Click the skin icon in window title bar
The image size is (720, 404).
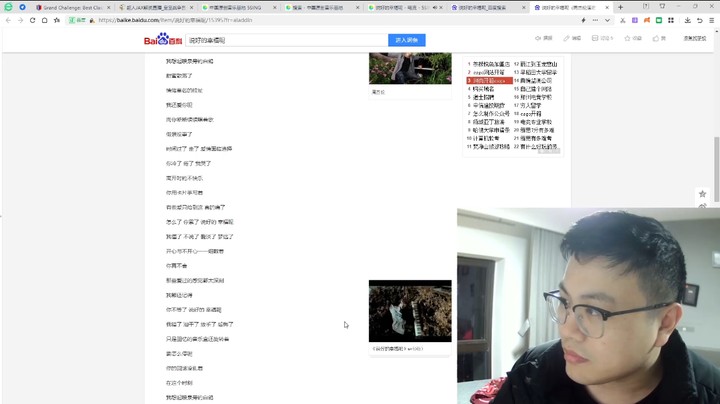(x=662, y=6)
